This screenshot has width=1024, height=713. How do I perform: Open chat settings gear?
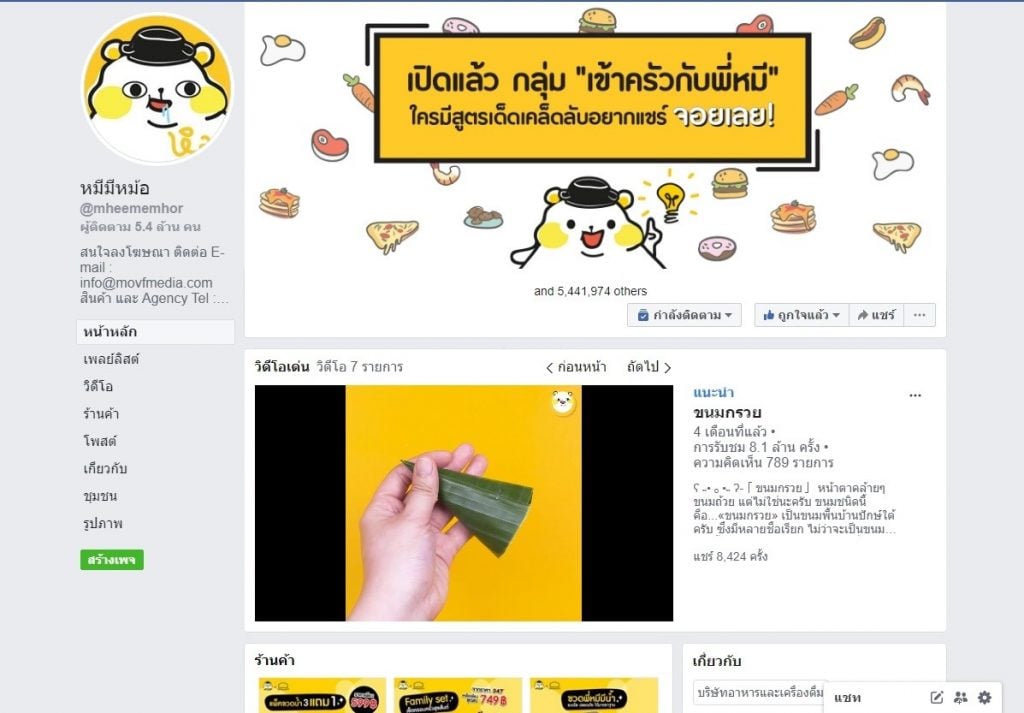click(984, 697)
